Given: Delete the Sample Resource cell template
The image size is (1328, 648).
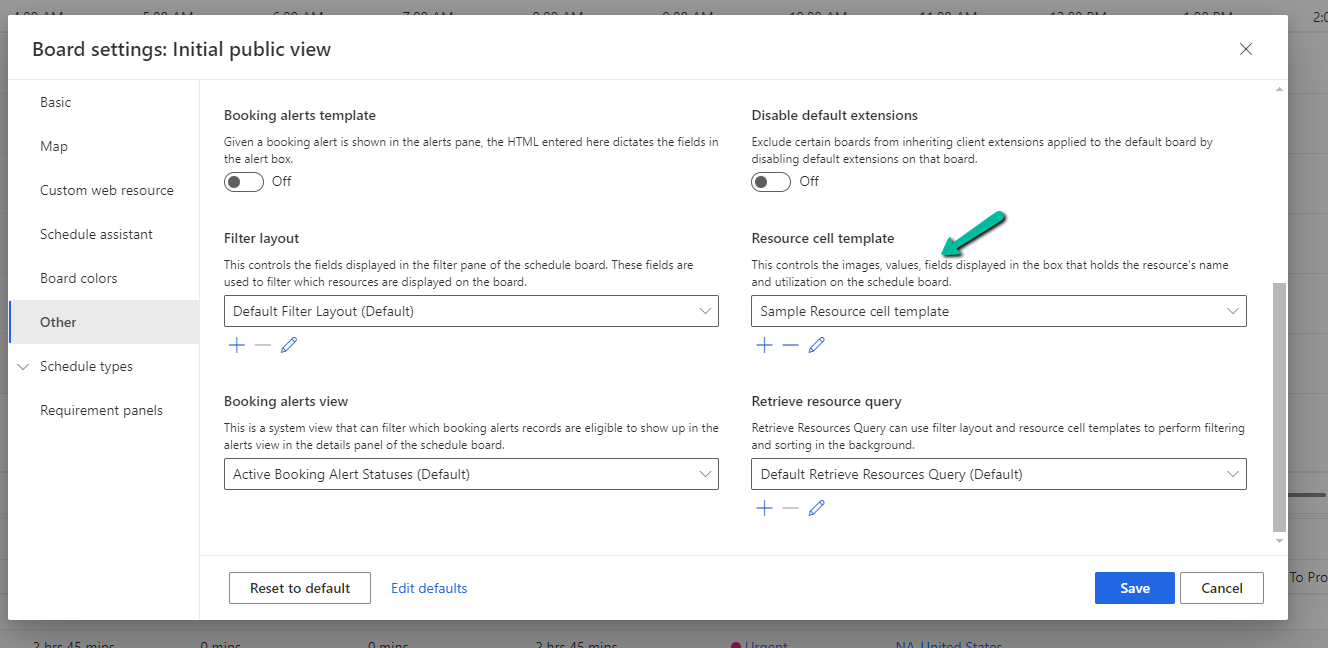Looking at the screenshot, I should coord(790,345).
